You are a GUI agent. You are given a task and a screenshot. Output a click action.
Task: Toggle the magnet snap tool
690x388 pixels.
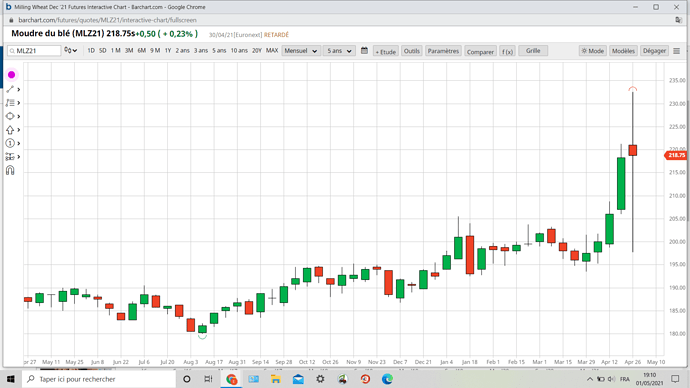point(10,170)
